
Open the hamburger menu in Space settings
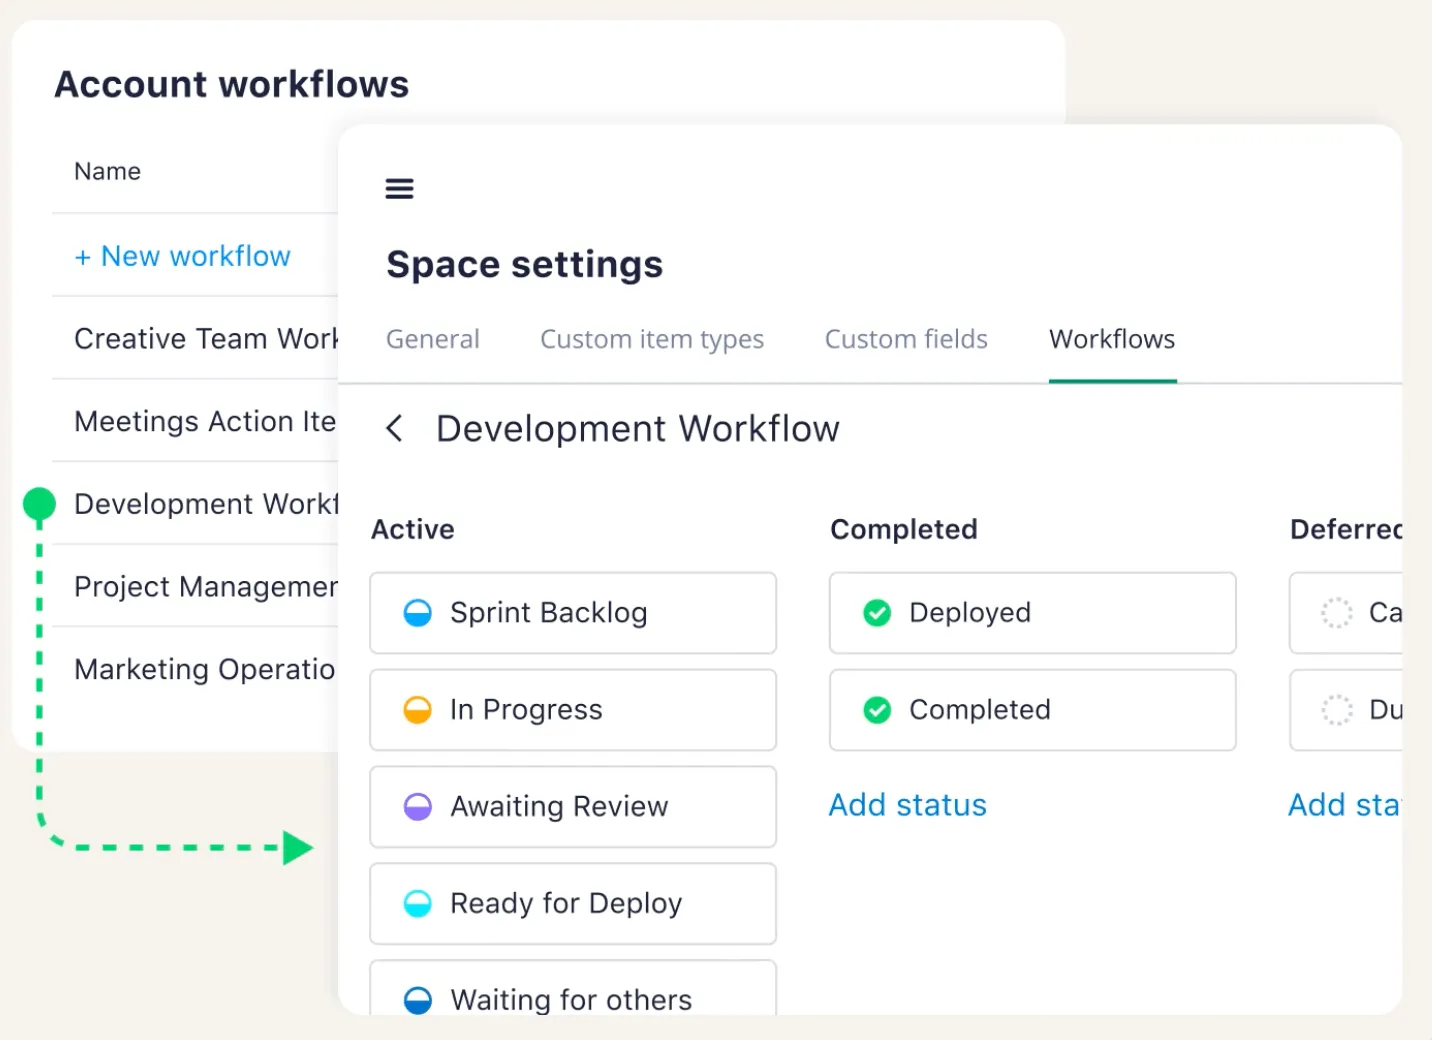pos(399,188)
